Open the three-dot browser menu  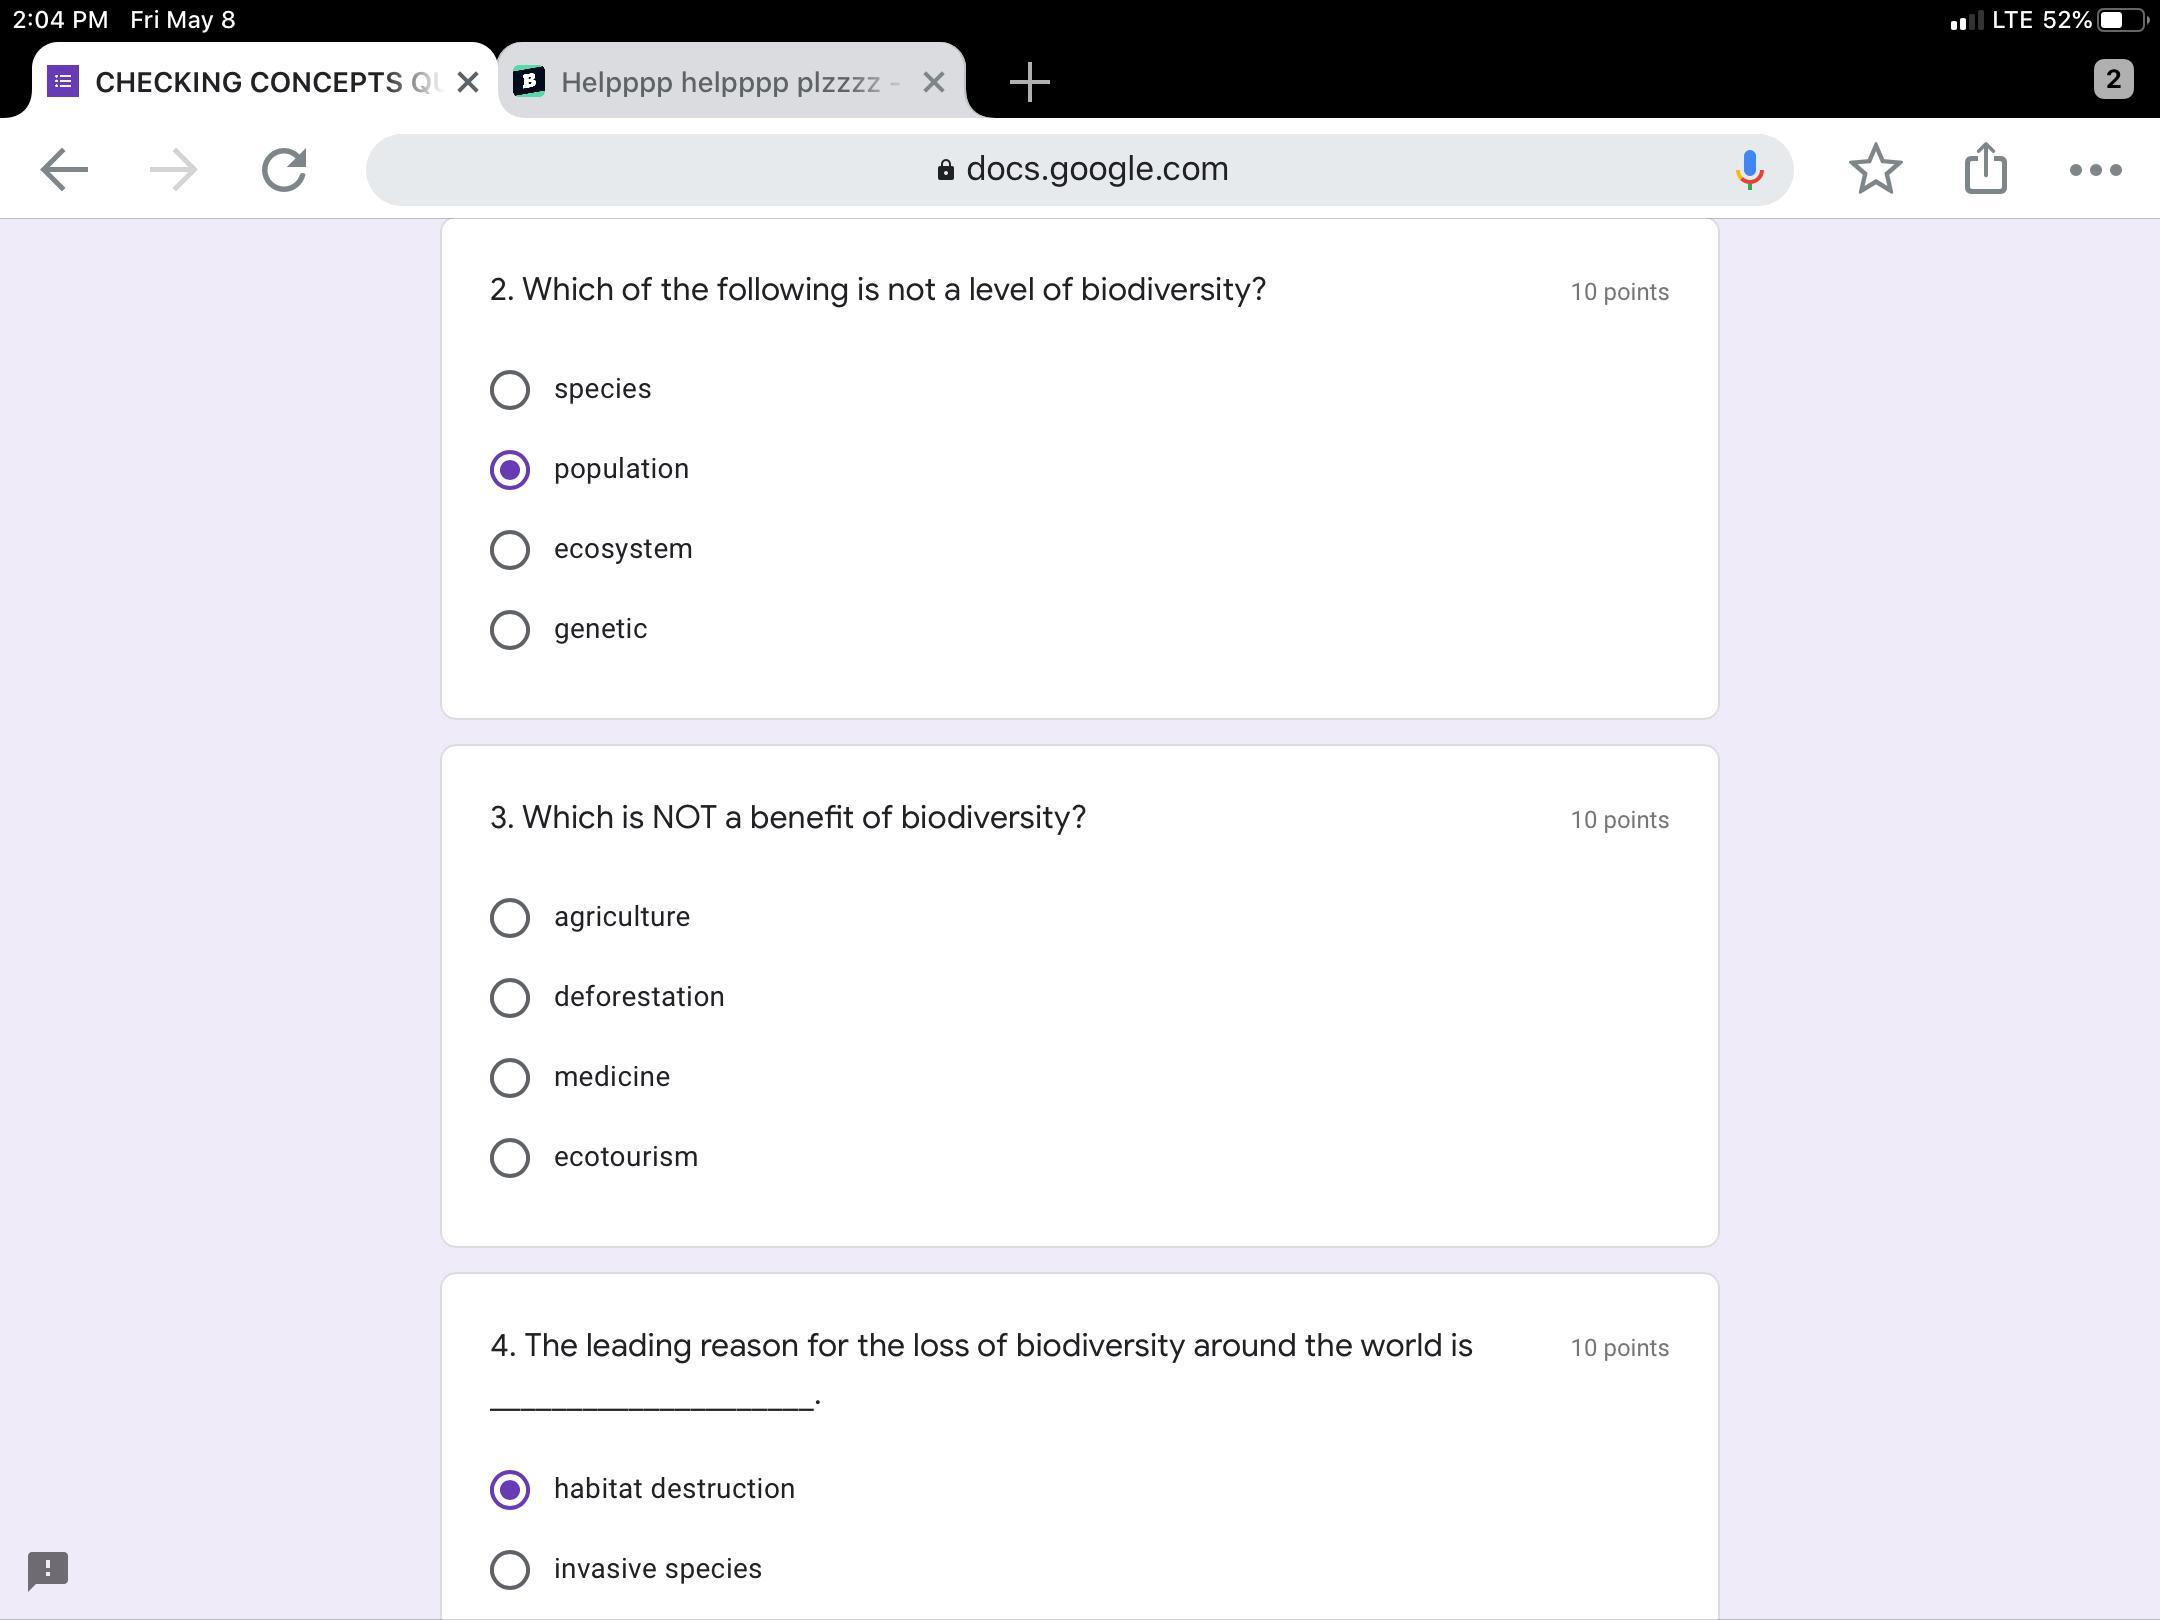pyautogui.click(x=2095, y=170)
